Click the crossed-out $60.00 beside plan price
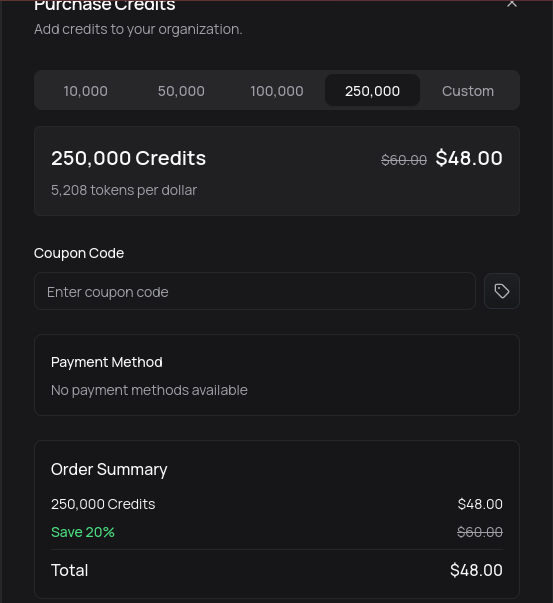This screenshot has height=603, width=553. point(404,160)
